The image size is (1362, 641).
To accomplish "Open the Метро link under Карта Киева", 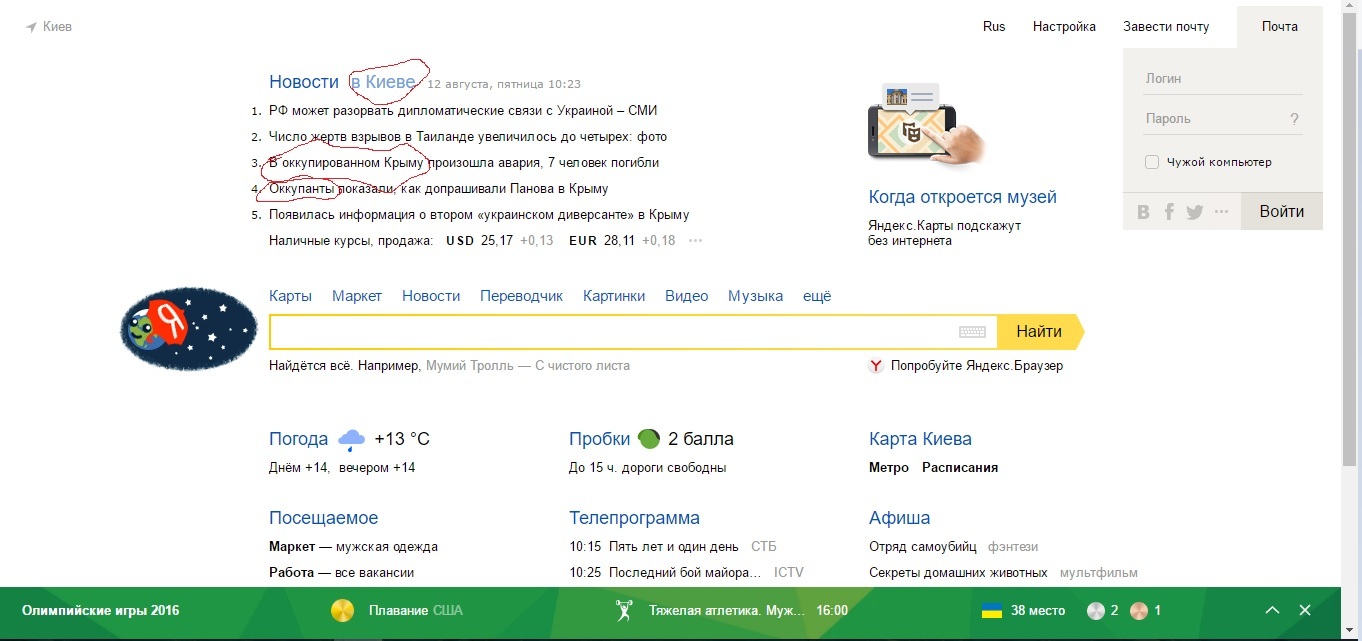I will [889, 468].
